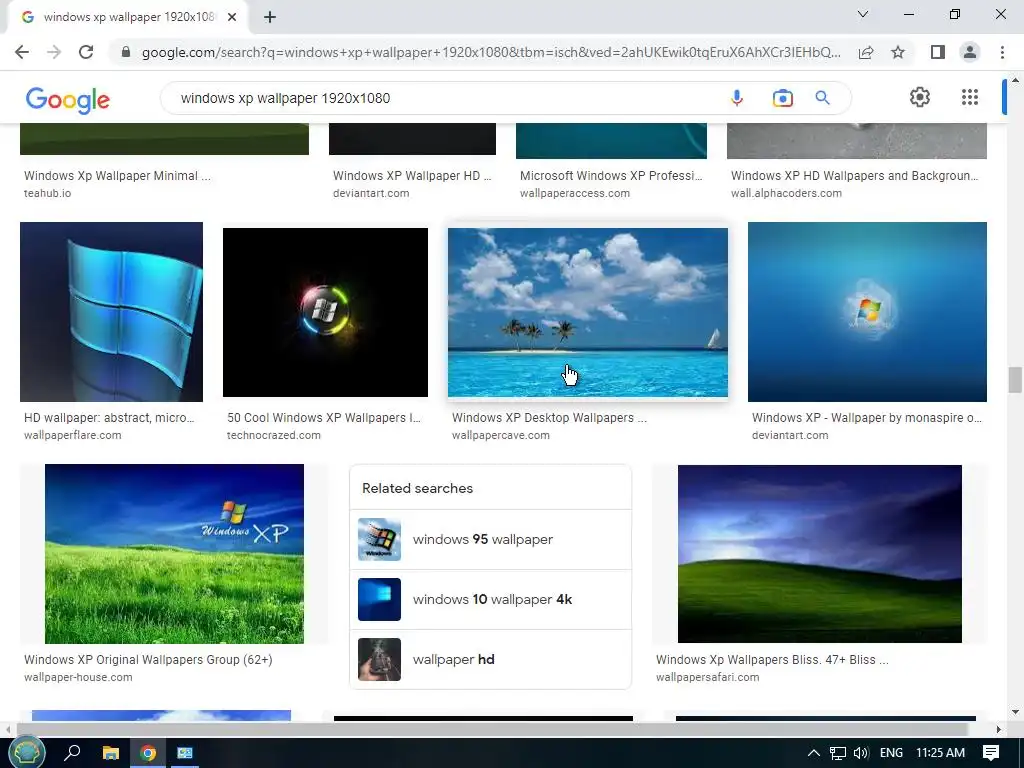Close the windows xp wallpaper tab
The image size is (1024, 768).
click(232, 17)
